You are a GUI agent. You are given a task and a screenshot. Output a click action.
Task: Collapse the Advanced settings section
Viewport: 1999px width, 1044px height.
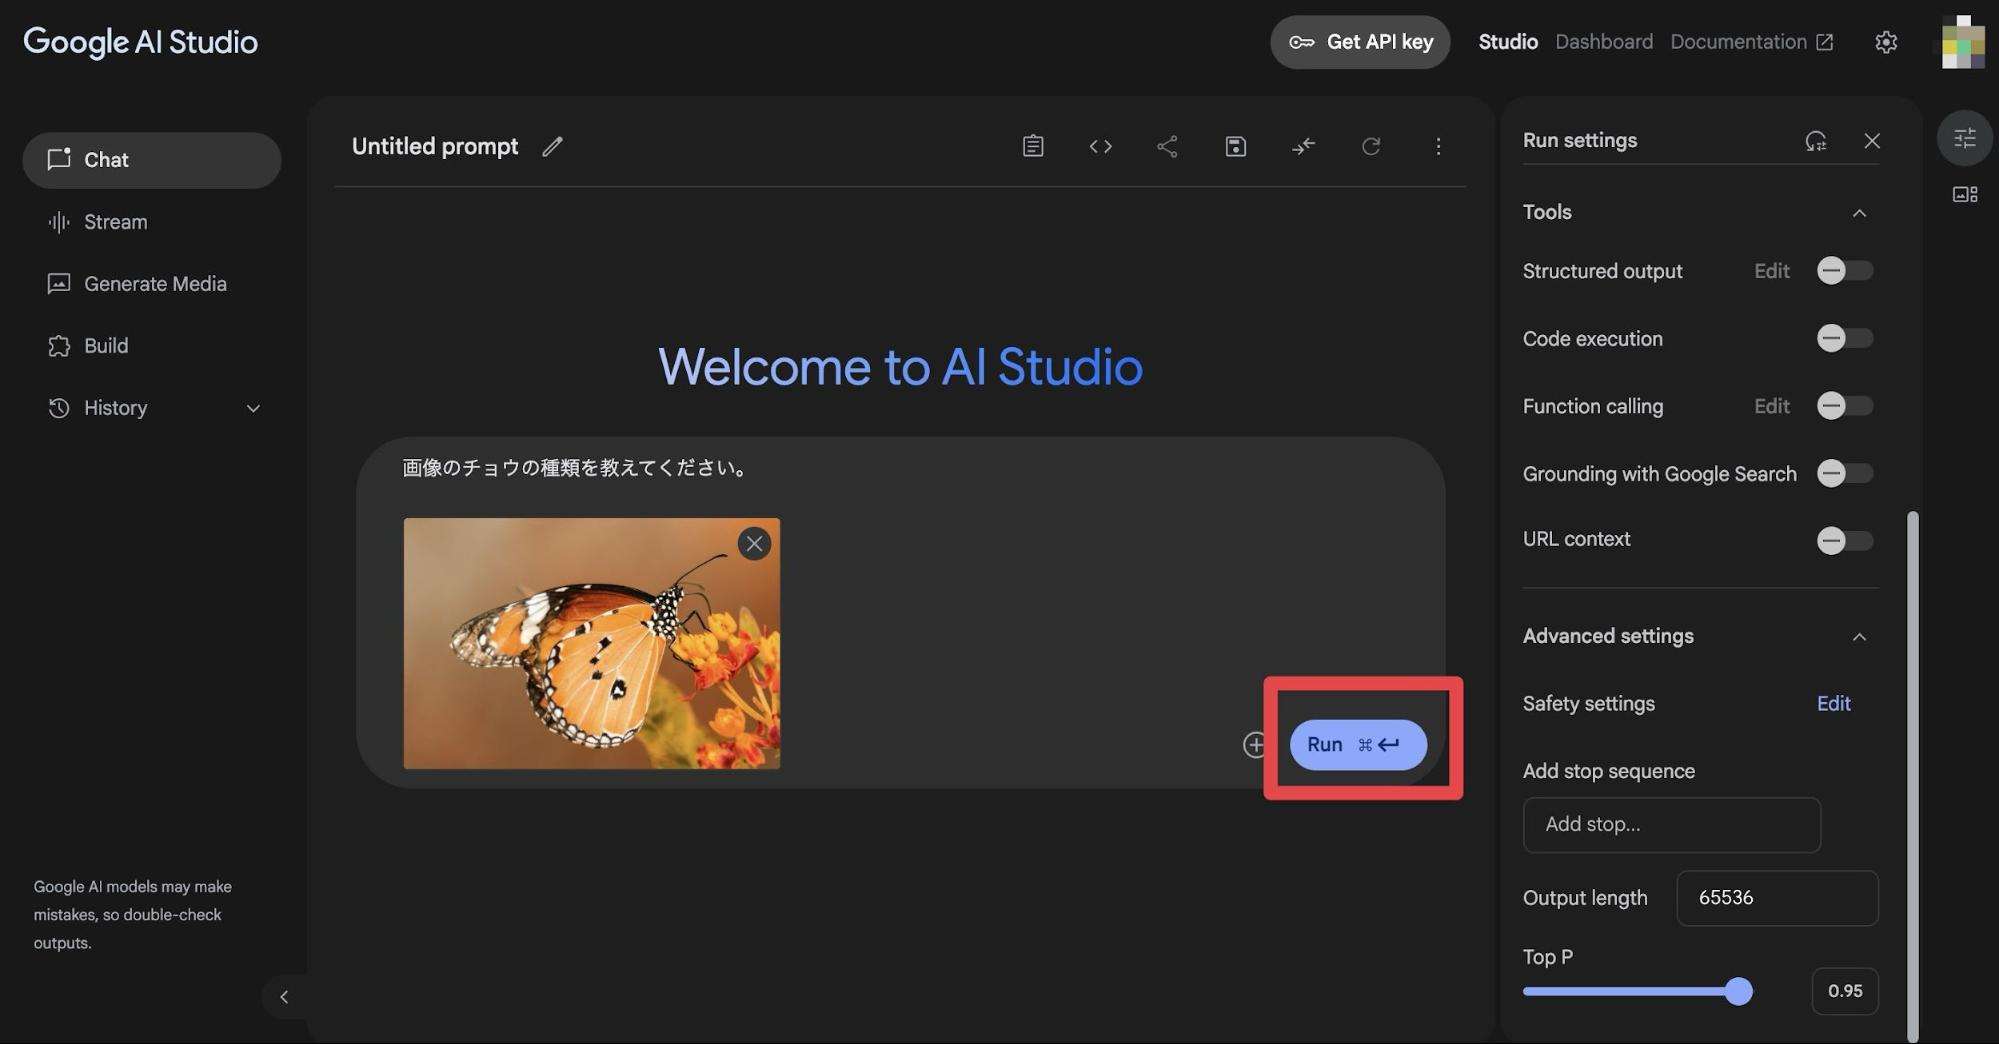1859,637
